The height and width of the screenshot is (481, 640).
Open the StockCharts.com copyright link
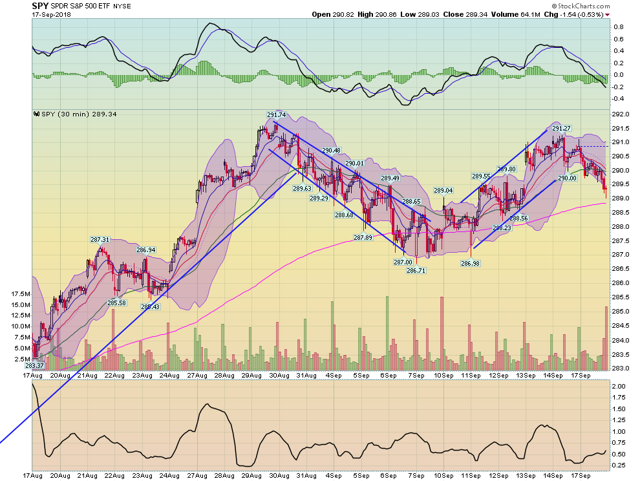click(x=580, y=6)
